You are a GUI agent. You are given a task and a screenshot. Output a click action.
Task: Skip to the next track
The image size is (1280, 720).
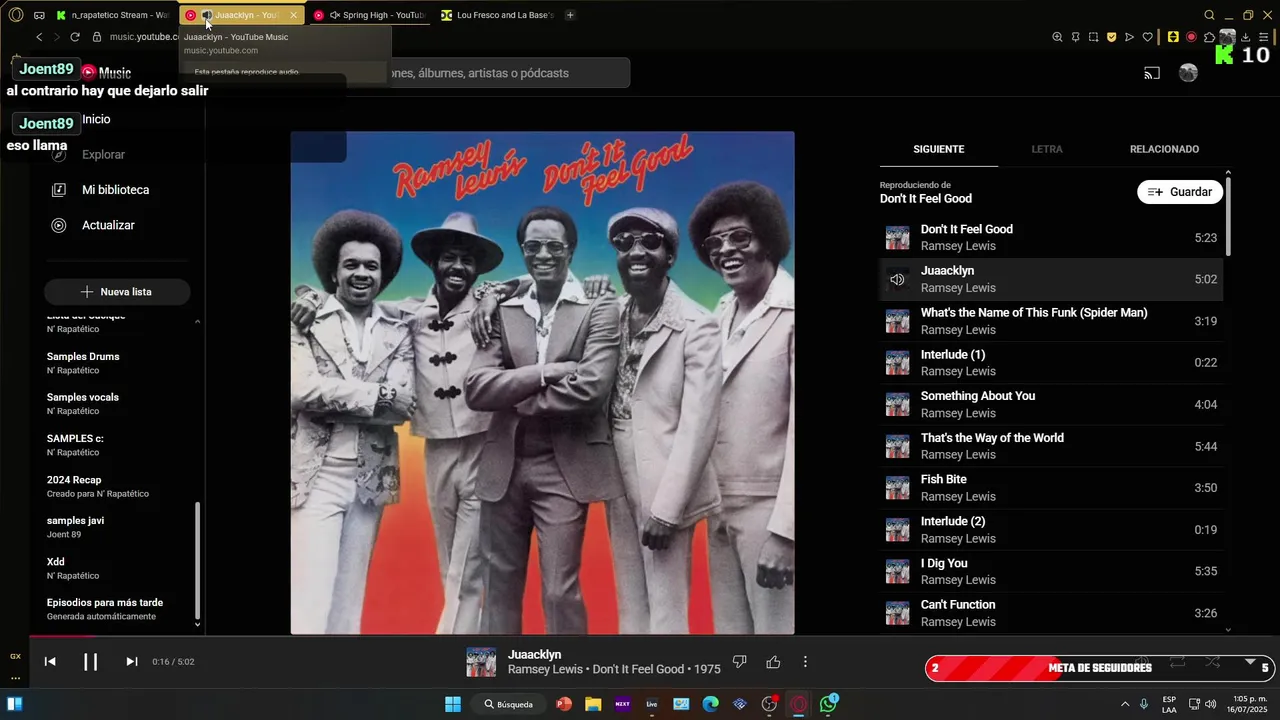click(131, 661)
